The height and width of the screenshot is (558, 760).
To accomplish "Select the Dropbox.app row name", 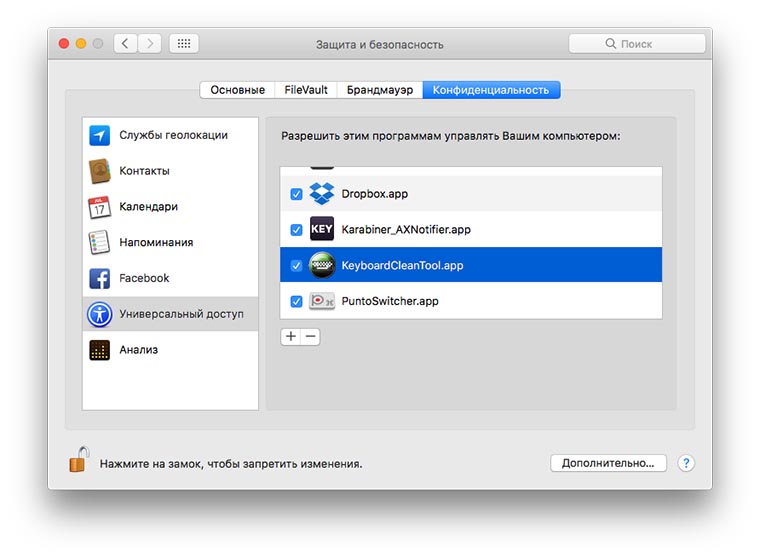I will (375, 194).
